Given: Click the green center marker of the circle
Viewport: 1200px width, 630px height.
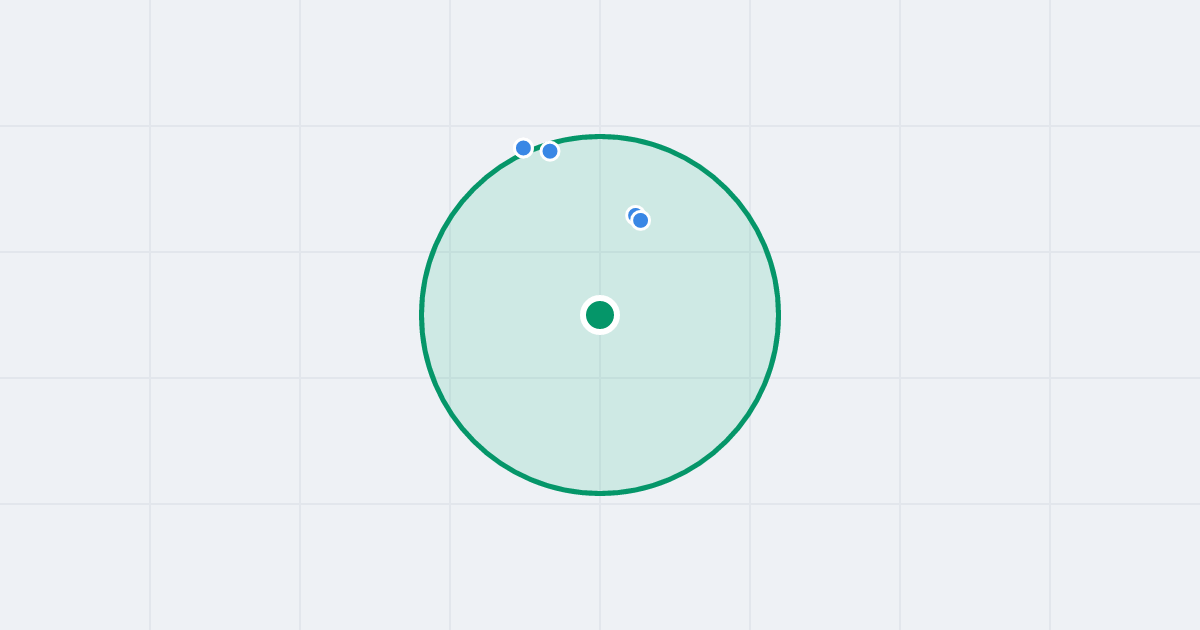Looking at the screenshot, I should click(600, 315).
